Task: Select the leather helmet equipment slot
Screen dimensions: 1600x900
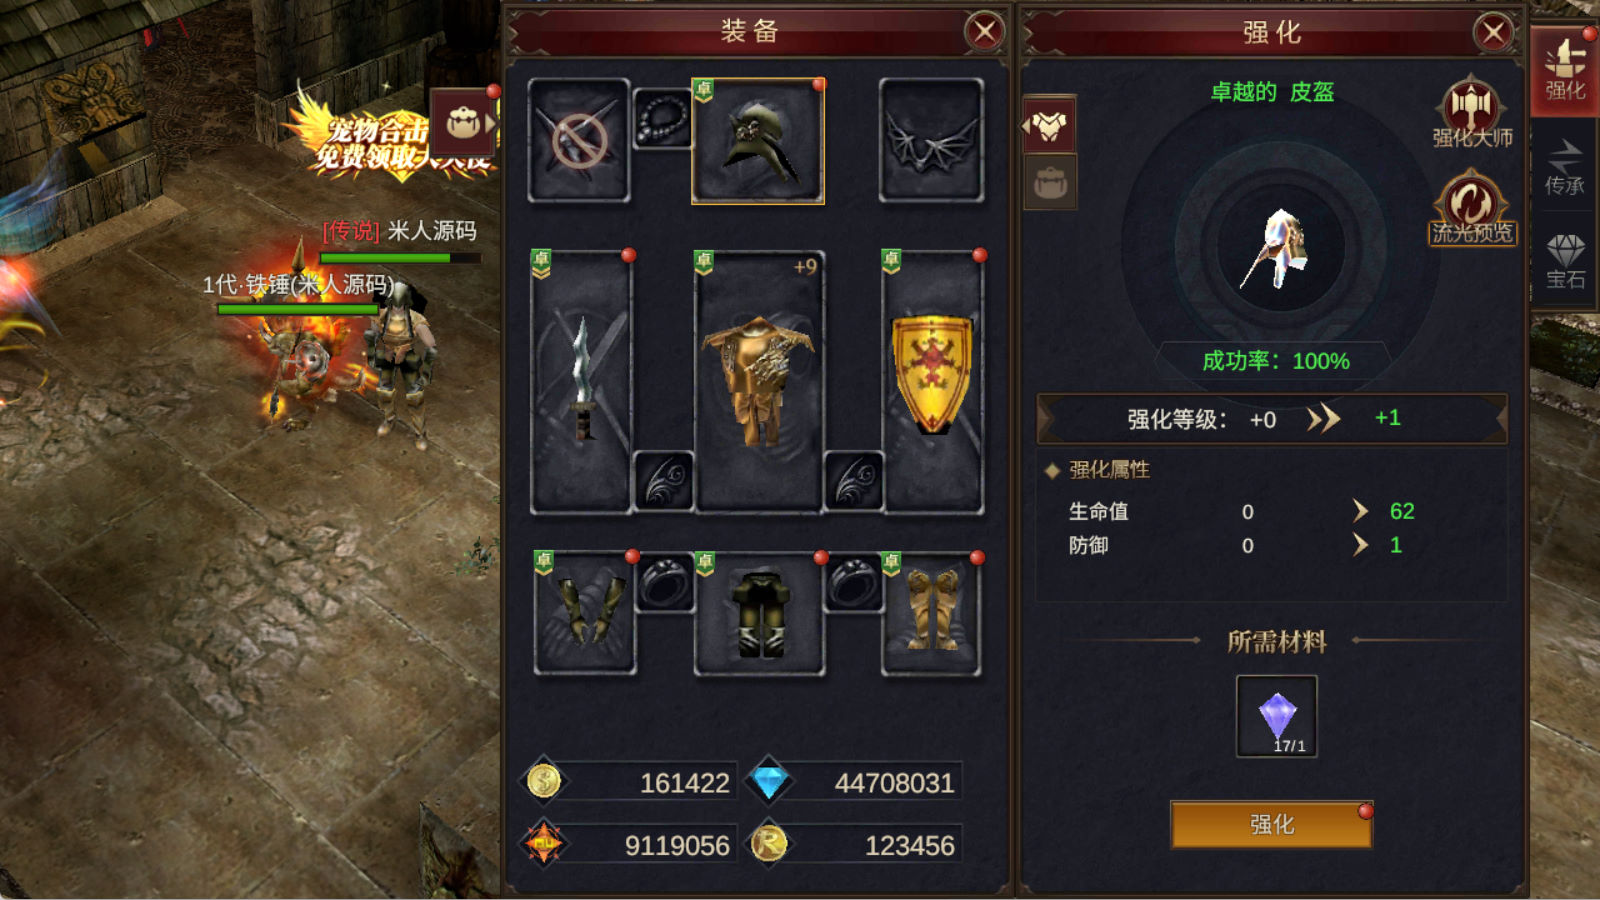Action: pyautogui.click(x=758, y=141)
